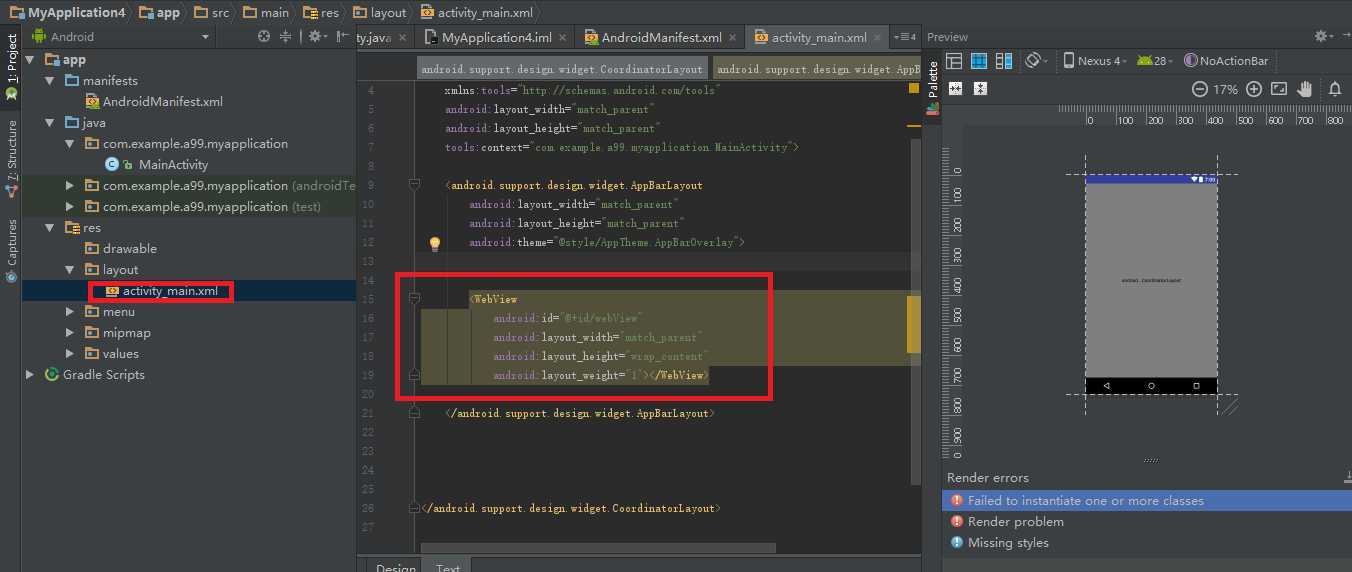Expand the drawable folder... no arrow; select drawable folder
The height and width of the screenshot is (572, 1352).
(120, 248)
